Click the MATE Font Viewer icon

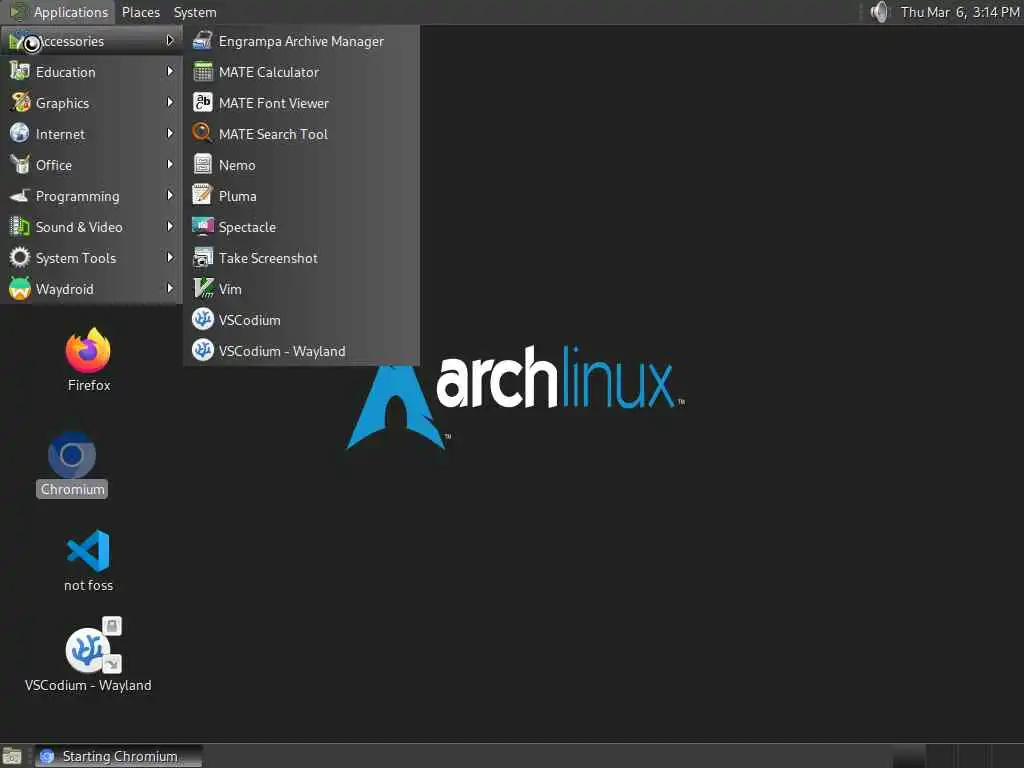[202, 103]
